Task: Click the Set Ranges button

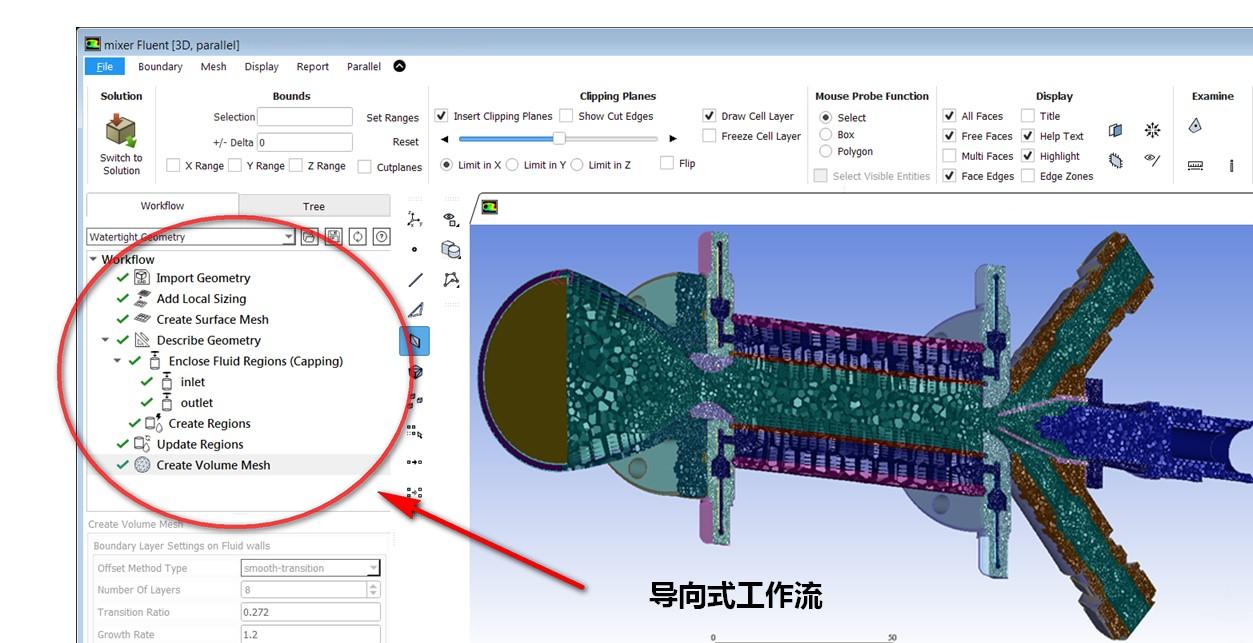Action: pyautogui.click(x=391, y=117)
